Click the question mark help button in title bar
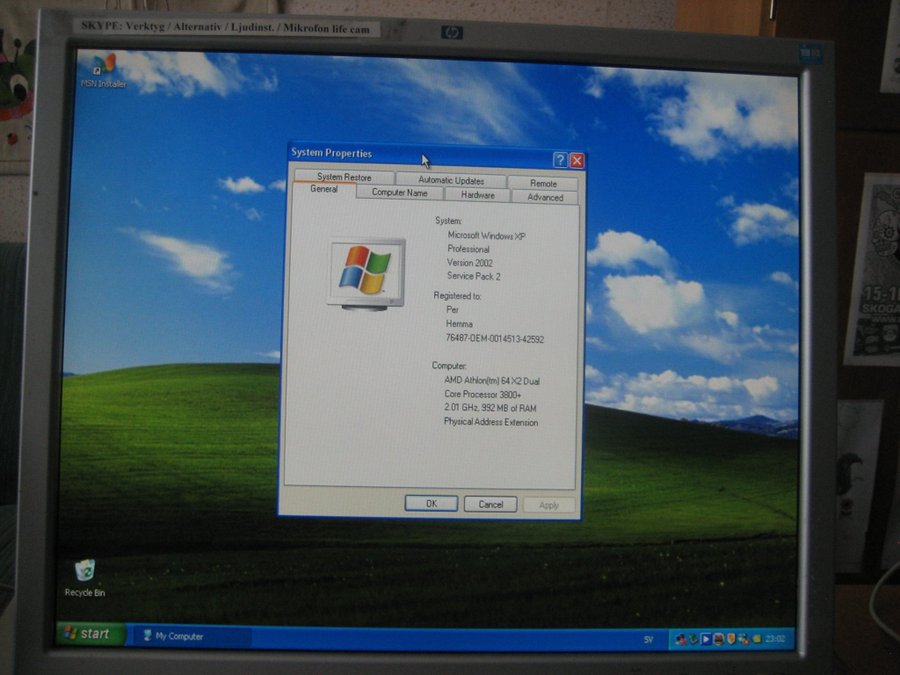Viewport: 900px width, 675px height. 560,160
